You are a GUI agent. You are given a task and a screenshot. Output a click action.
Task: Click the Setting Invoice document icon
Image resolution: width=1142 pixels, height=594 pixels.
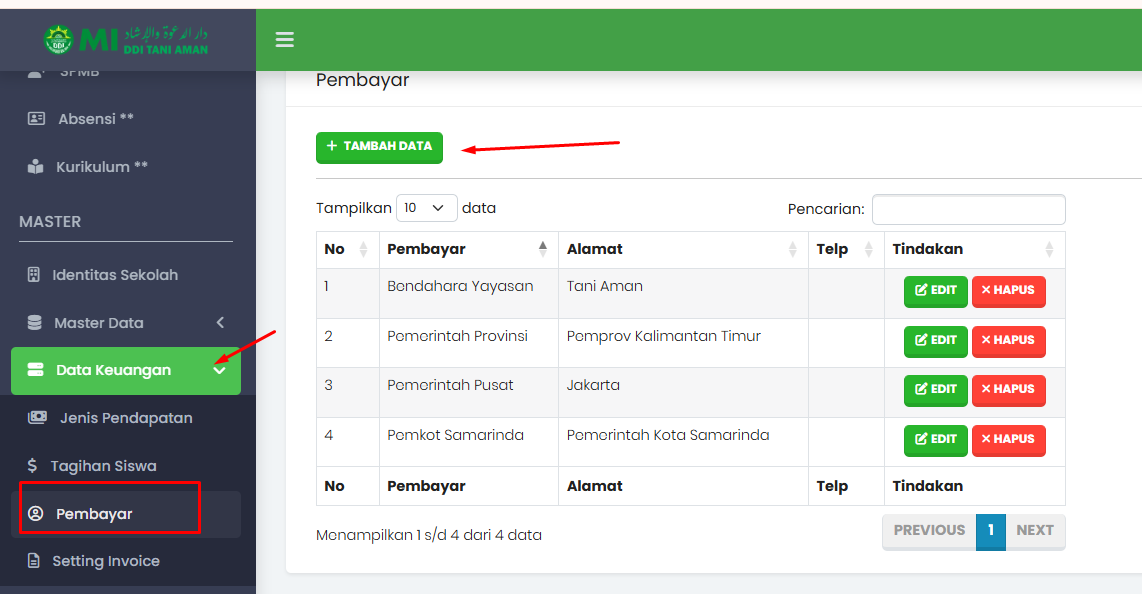[34, 561]
